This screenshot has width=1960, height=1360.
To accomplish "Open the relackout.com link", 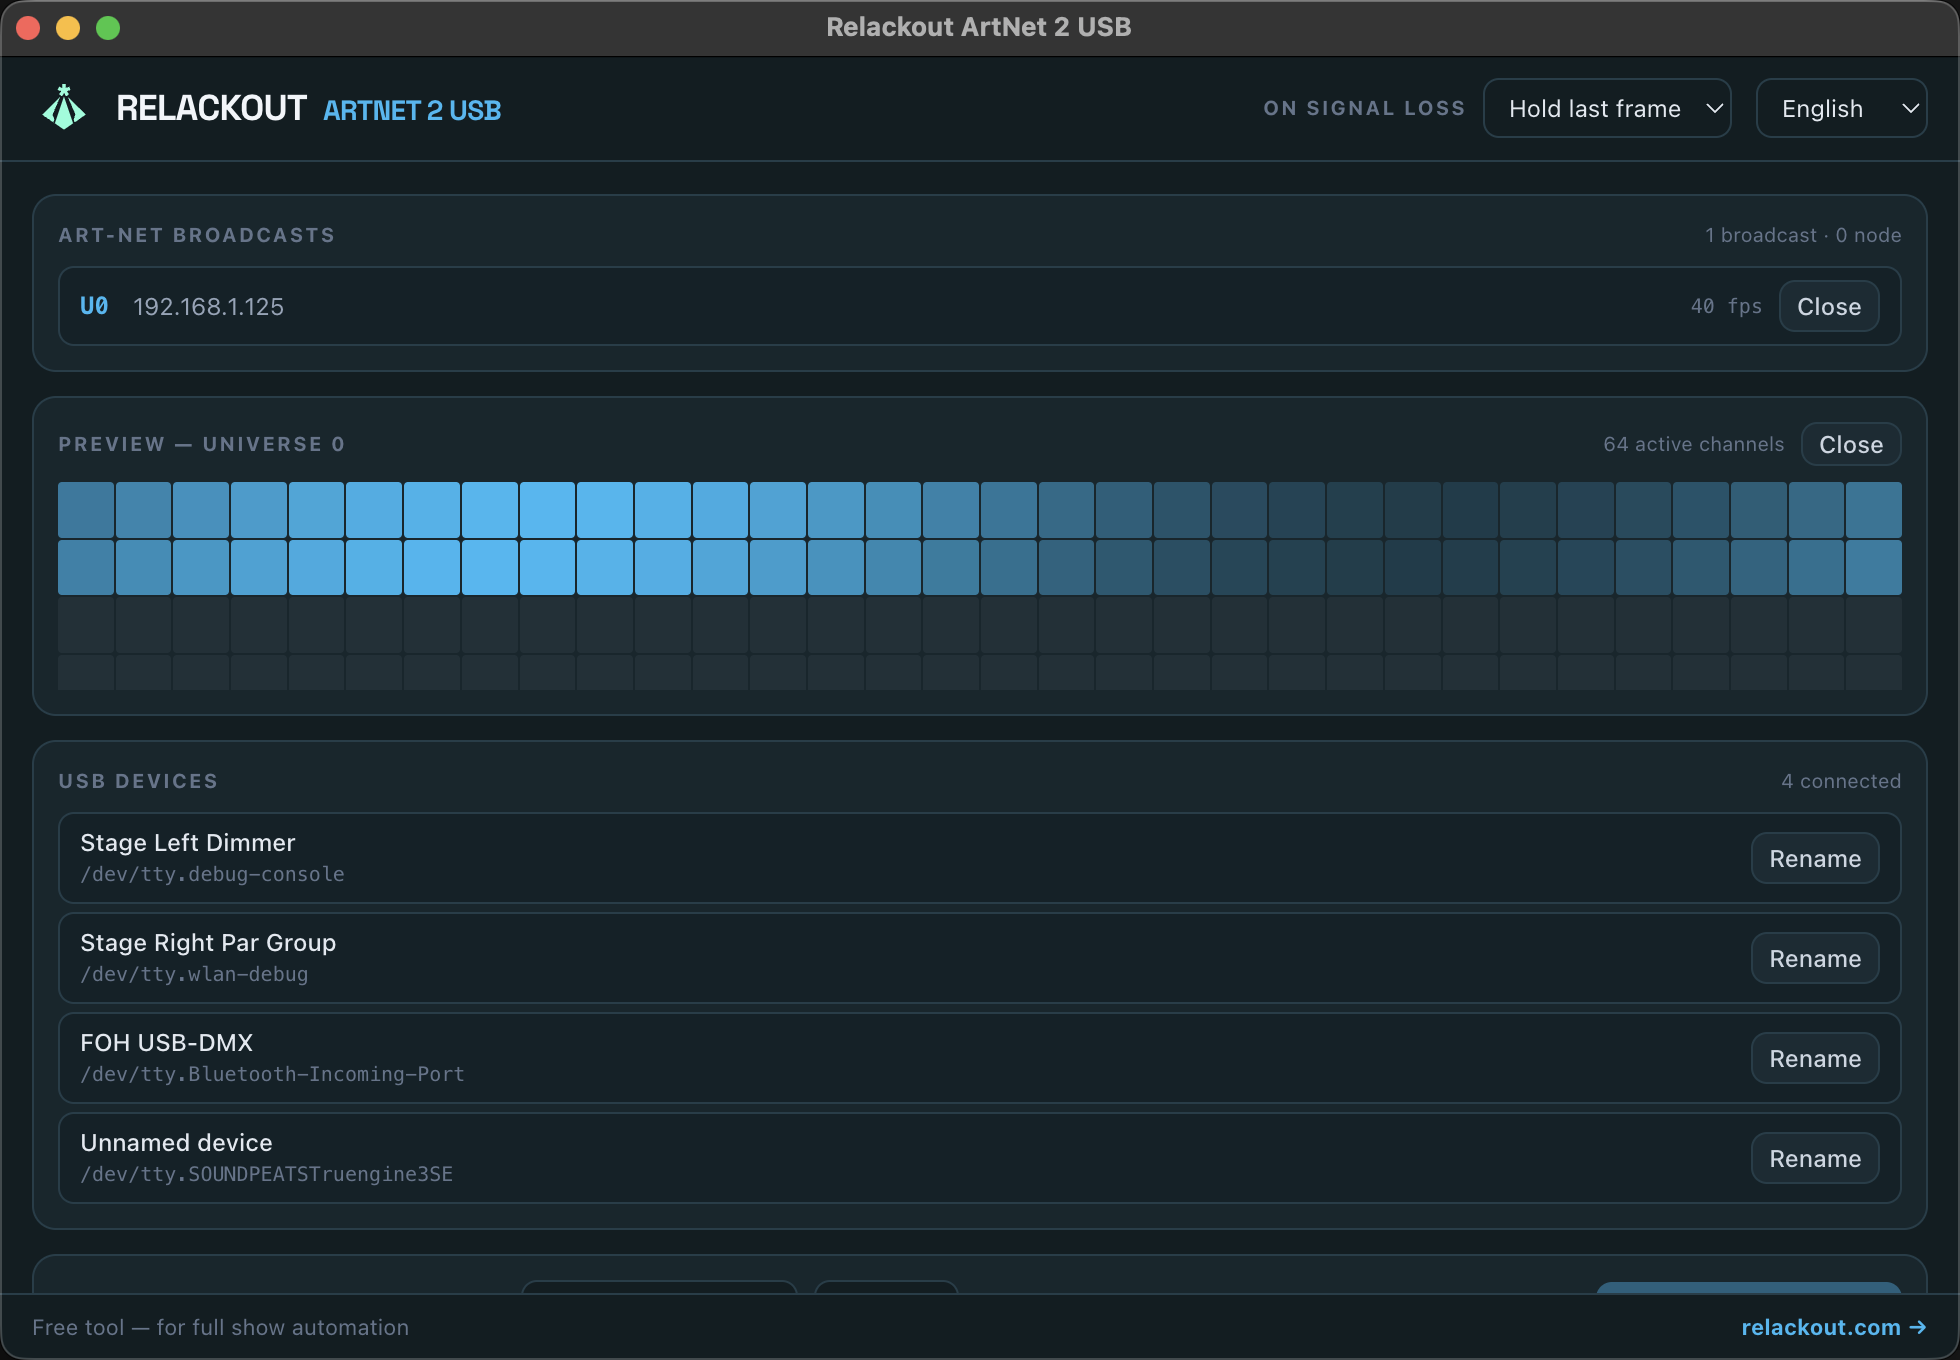I will click(x=1834, y=1327).
